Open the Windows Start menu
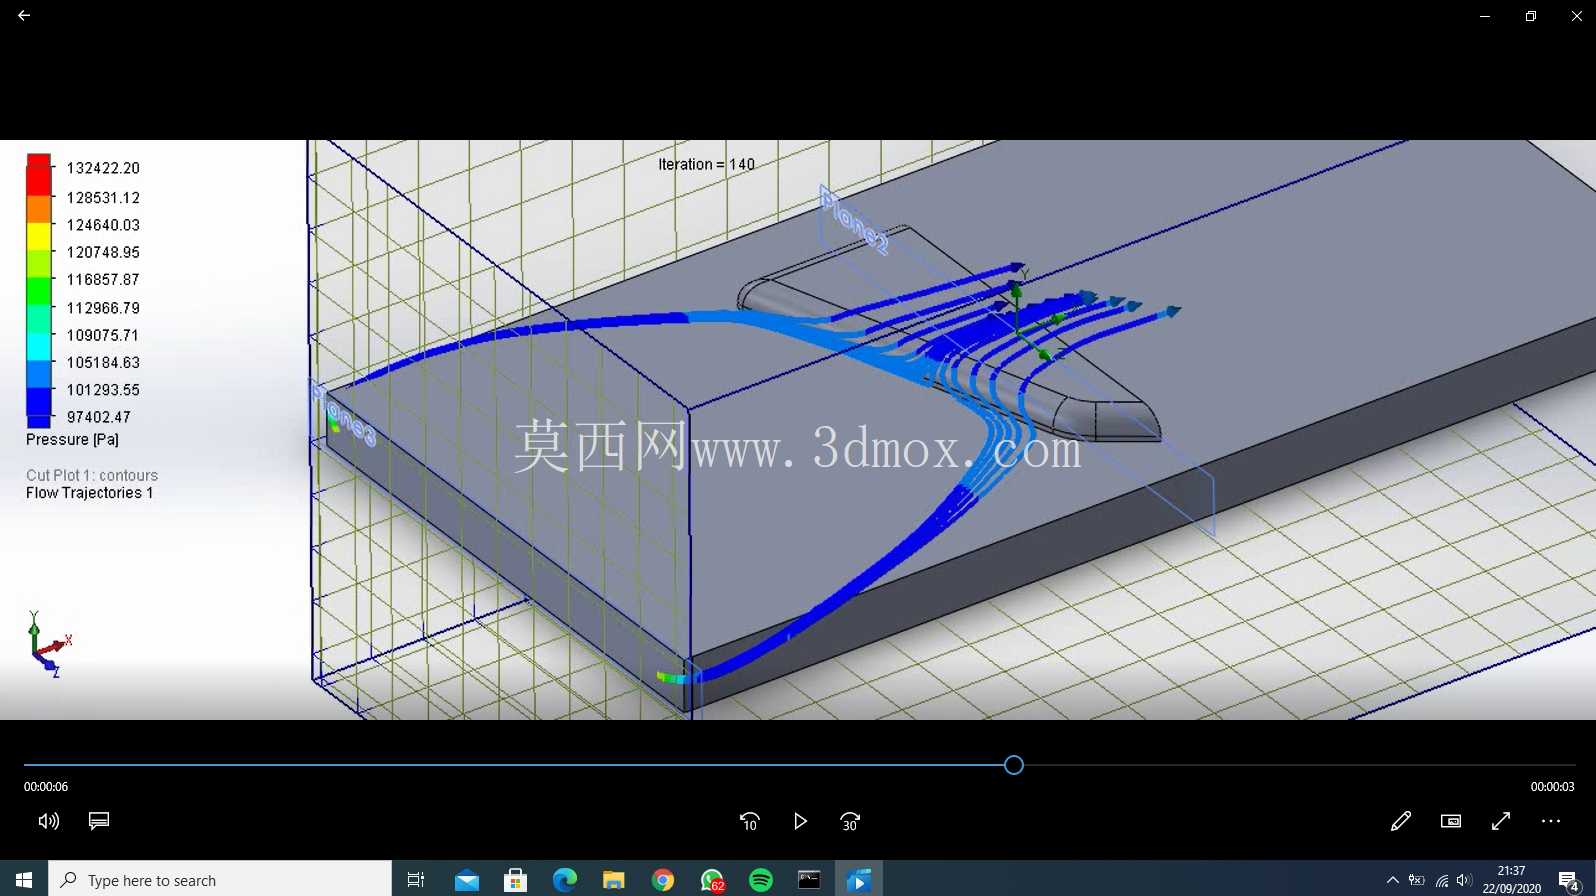Image resolution: width=1596 pixels, height=896 pixels. click(24, 880)
